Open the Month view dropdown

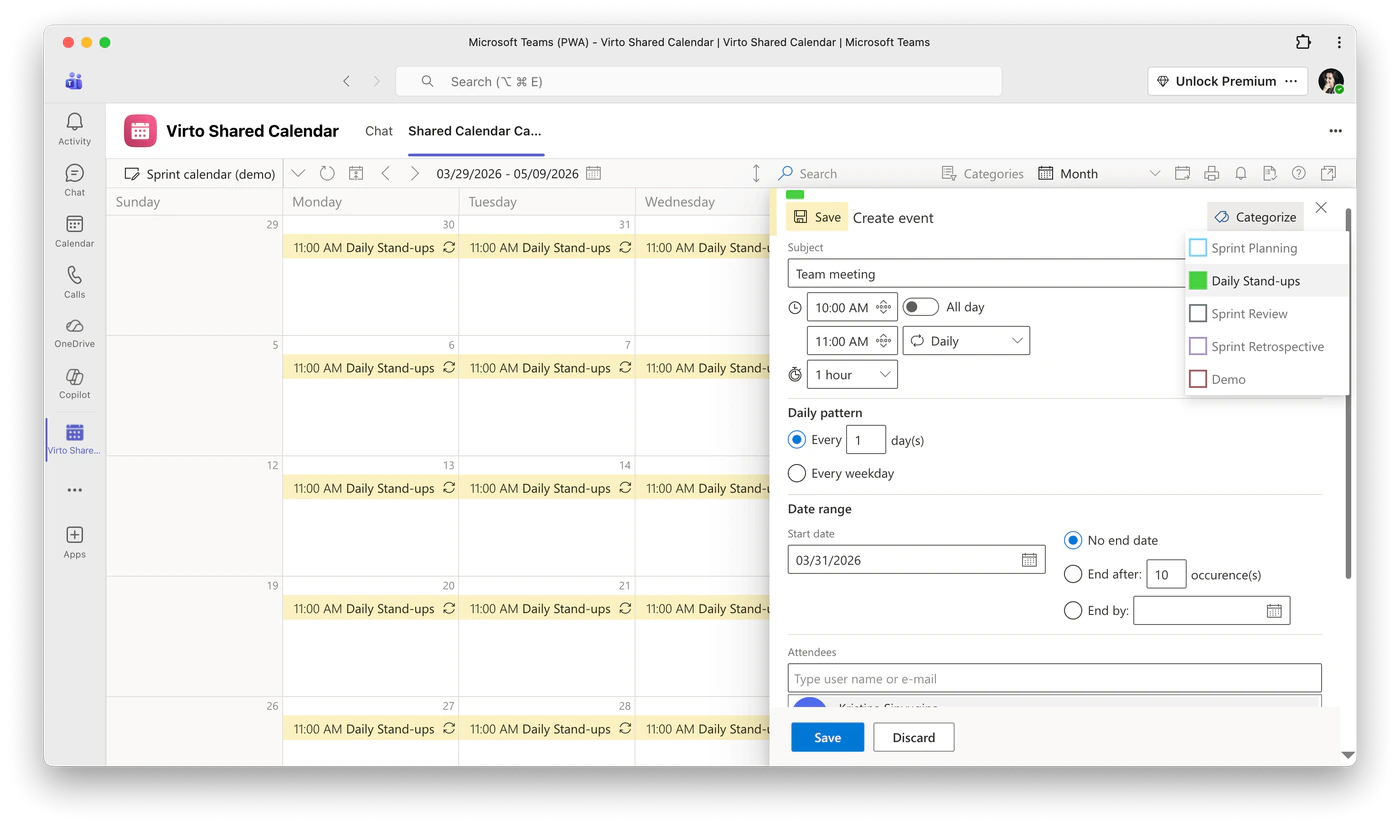tap(1099, 173)
